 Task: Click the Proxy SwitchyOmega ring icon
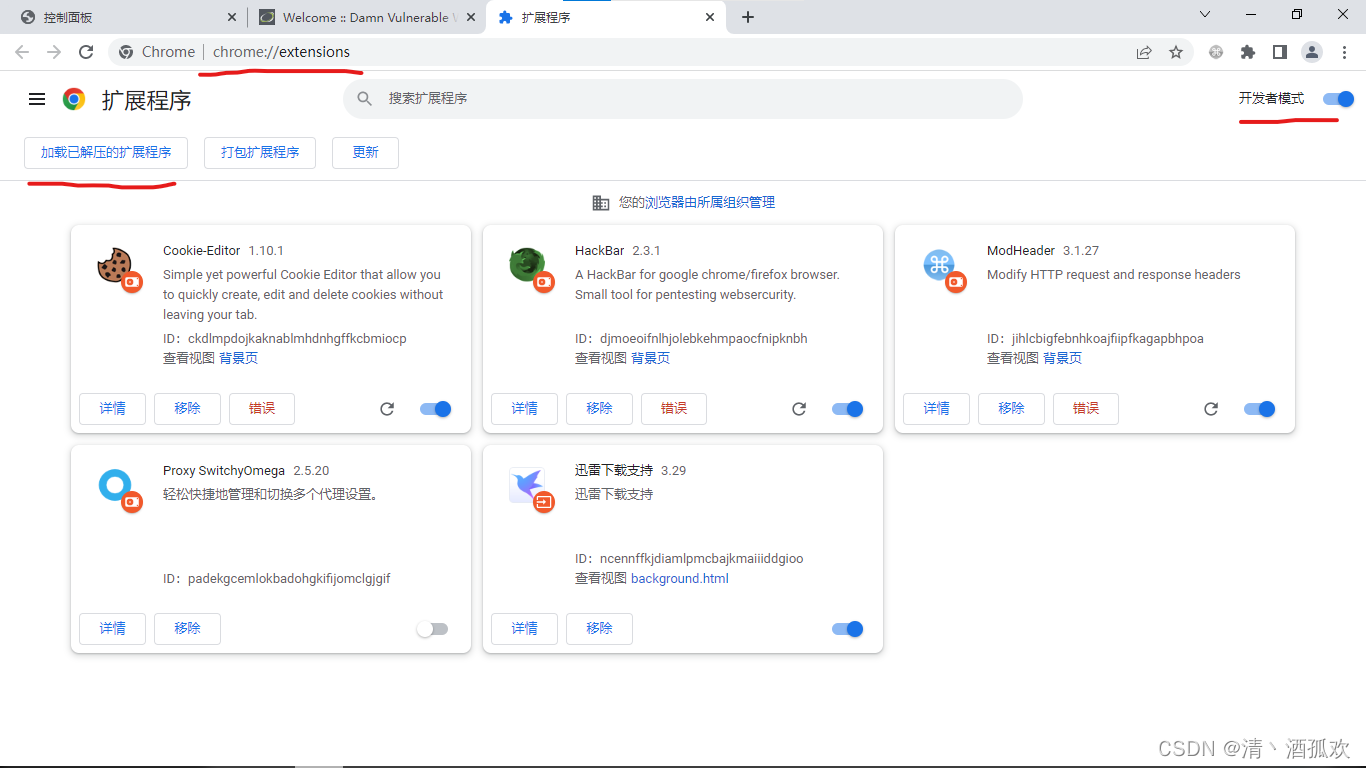pos(115,486)
